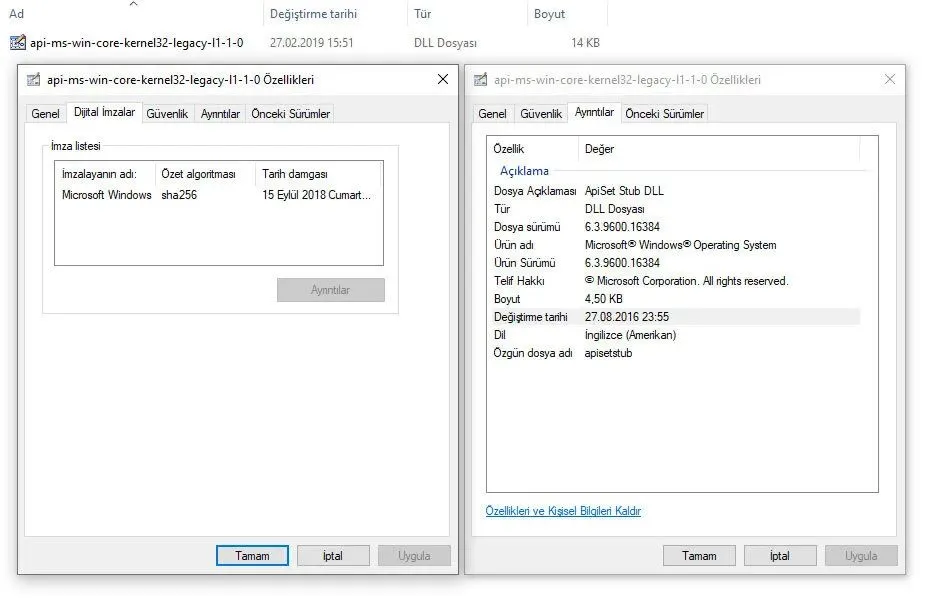Click Tamam on the right properties dialog
Screen dimensions: 926x611
tap(699, 555)
